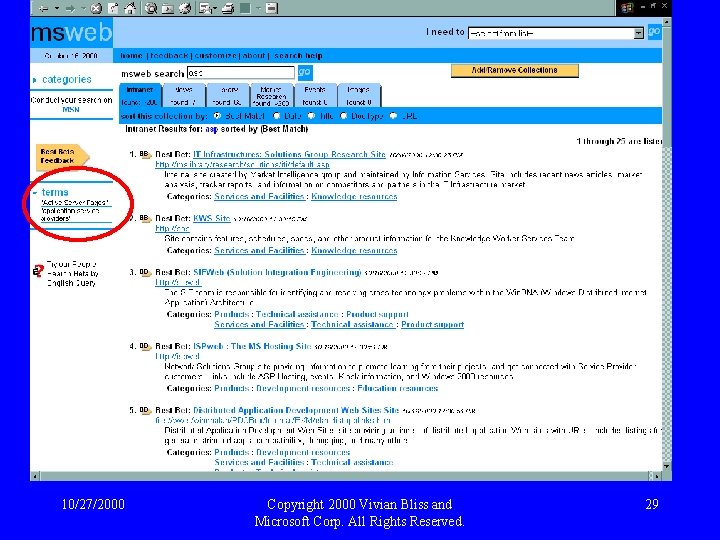Click Best Bet icon beside SIEWeb result
720x540 pixels.
click(x=145, y=272)
